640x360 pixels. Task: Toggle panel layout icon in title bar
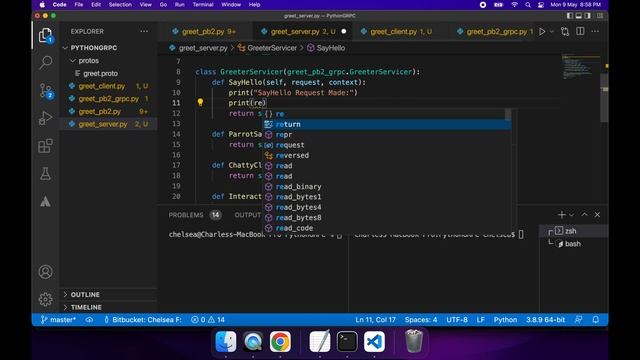click(579, 16)
